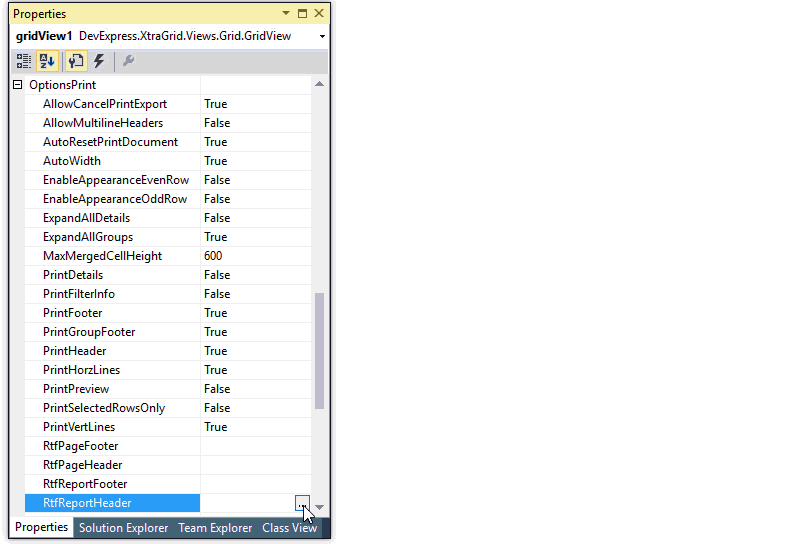The image size is (796, 544).
Task: Click the empty RtfPageFooter value field
Action: [x=256, y=446]
